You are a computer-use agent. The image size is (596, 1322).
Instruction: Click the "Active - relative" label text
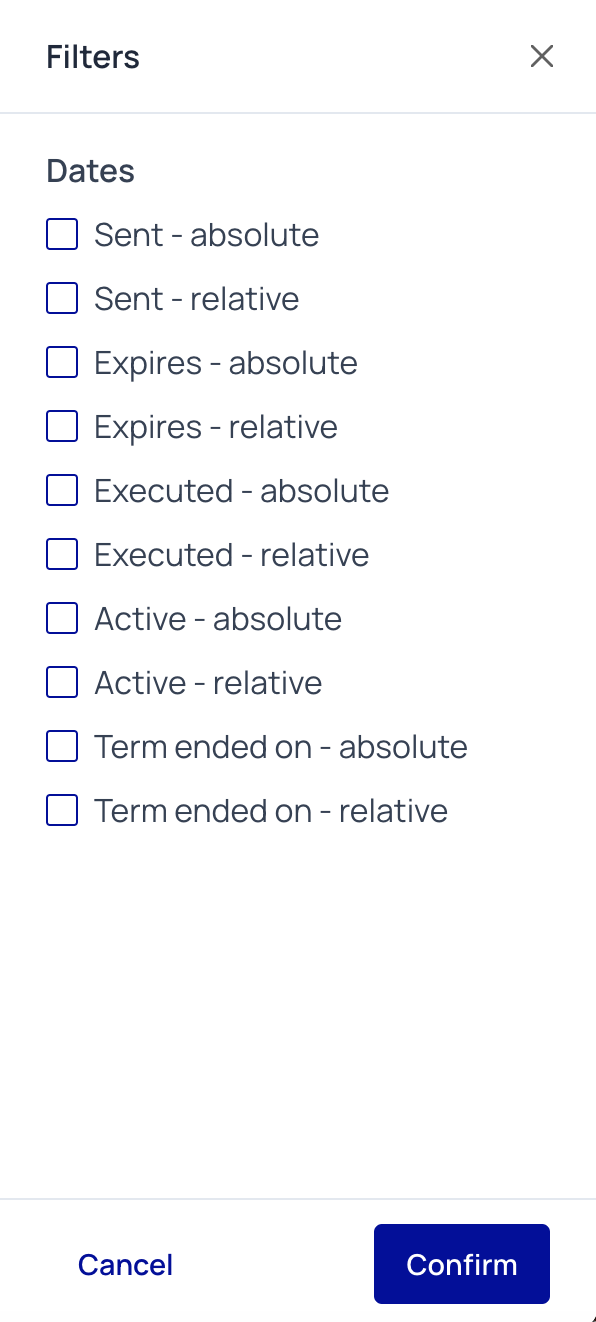(208, 683)
